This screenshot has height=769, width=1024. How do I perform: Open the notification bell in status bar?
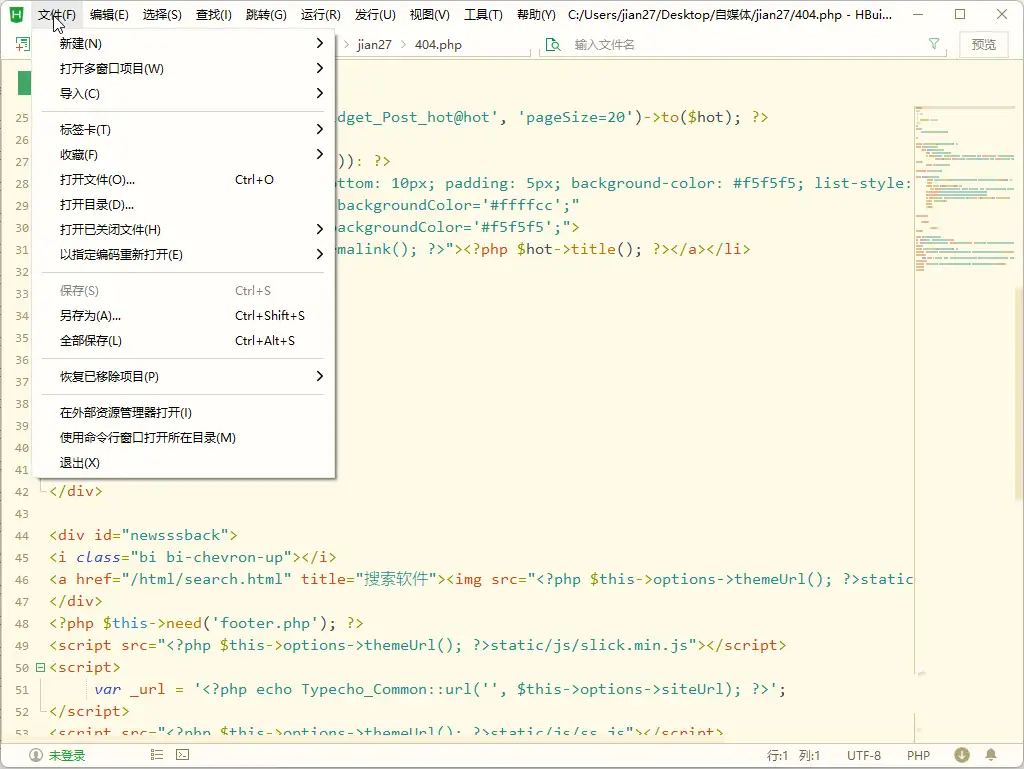click(991, 755)
